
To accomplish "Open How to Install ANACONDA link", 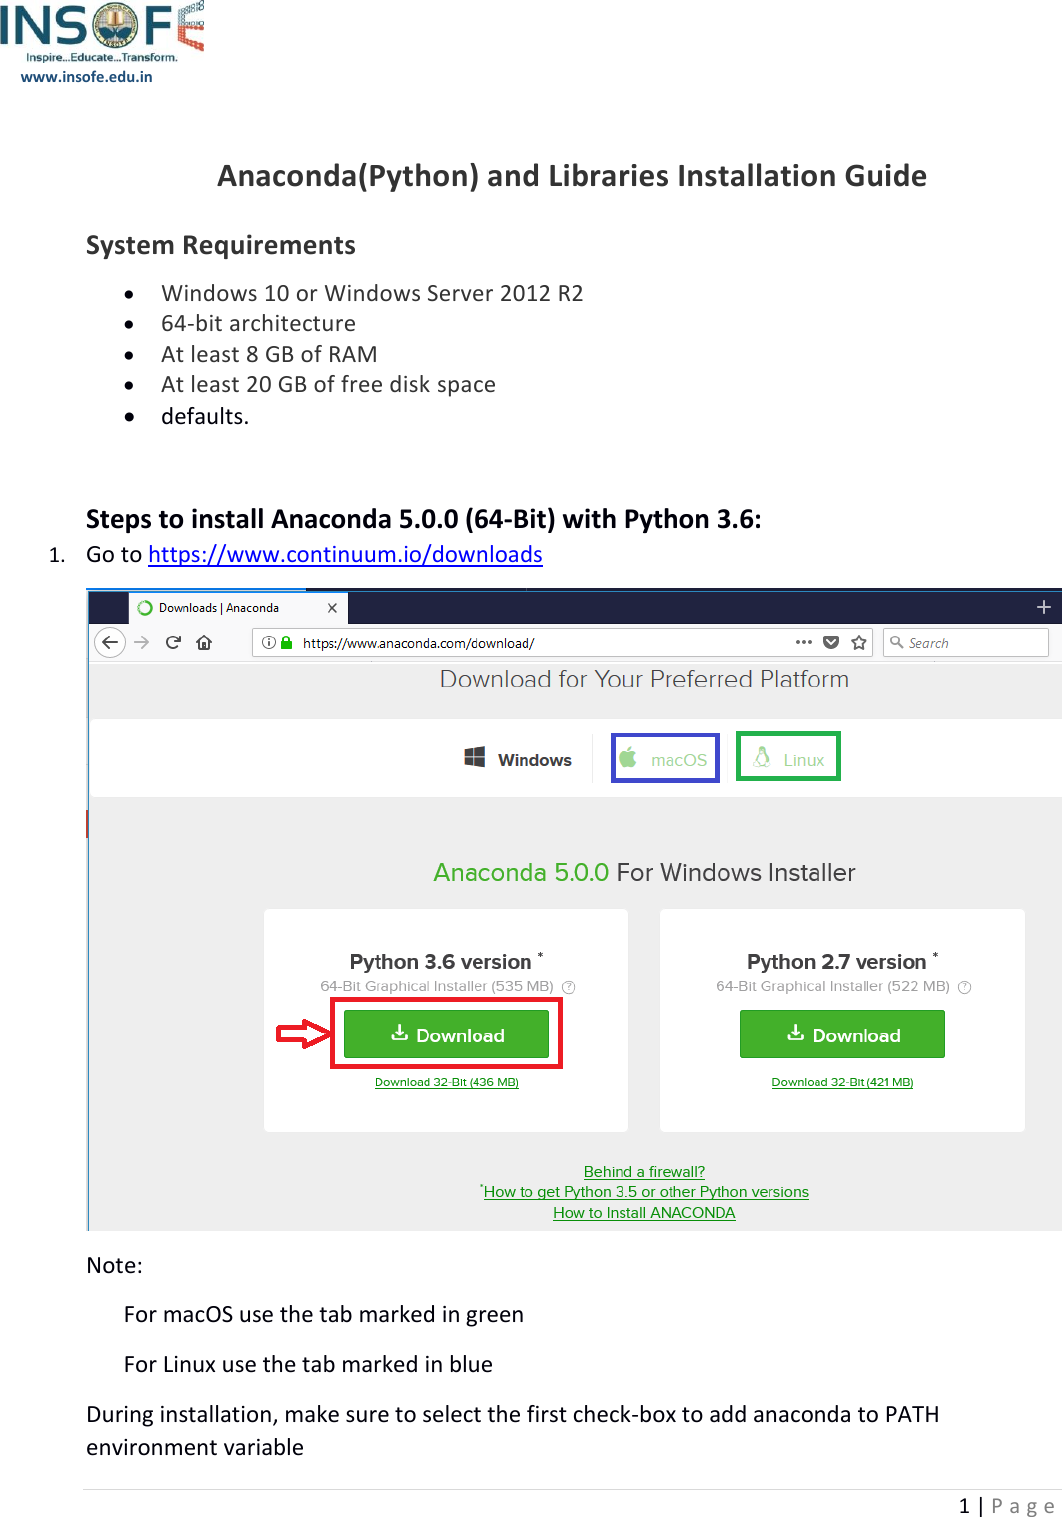I will click(x=644, y=1213).
